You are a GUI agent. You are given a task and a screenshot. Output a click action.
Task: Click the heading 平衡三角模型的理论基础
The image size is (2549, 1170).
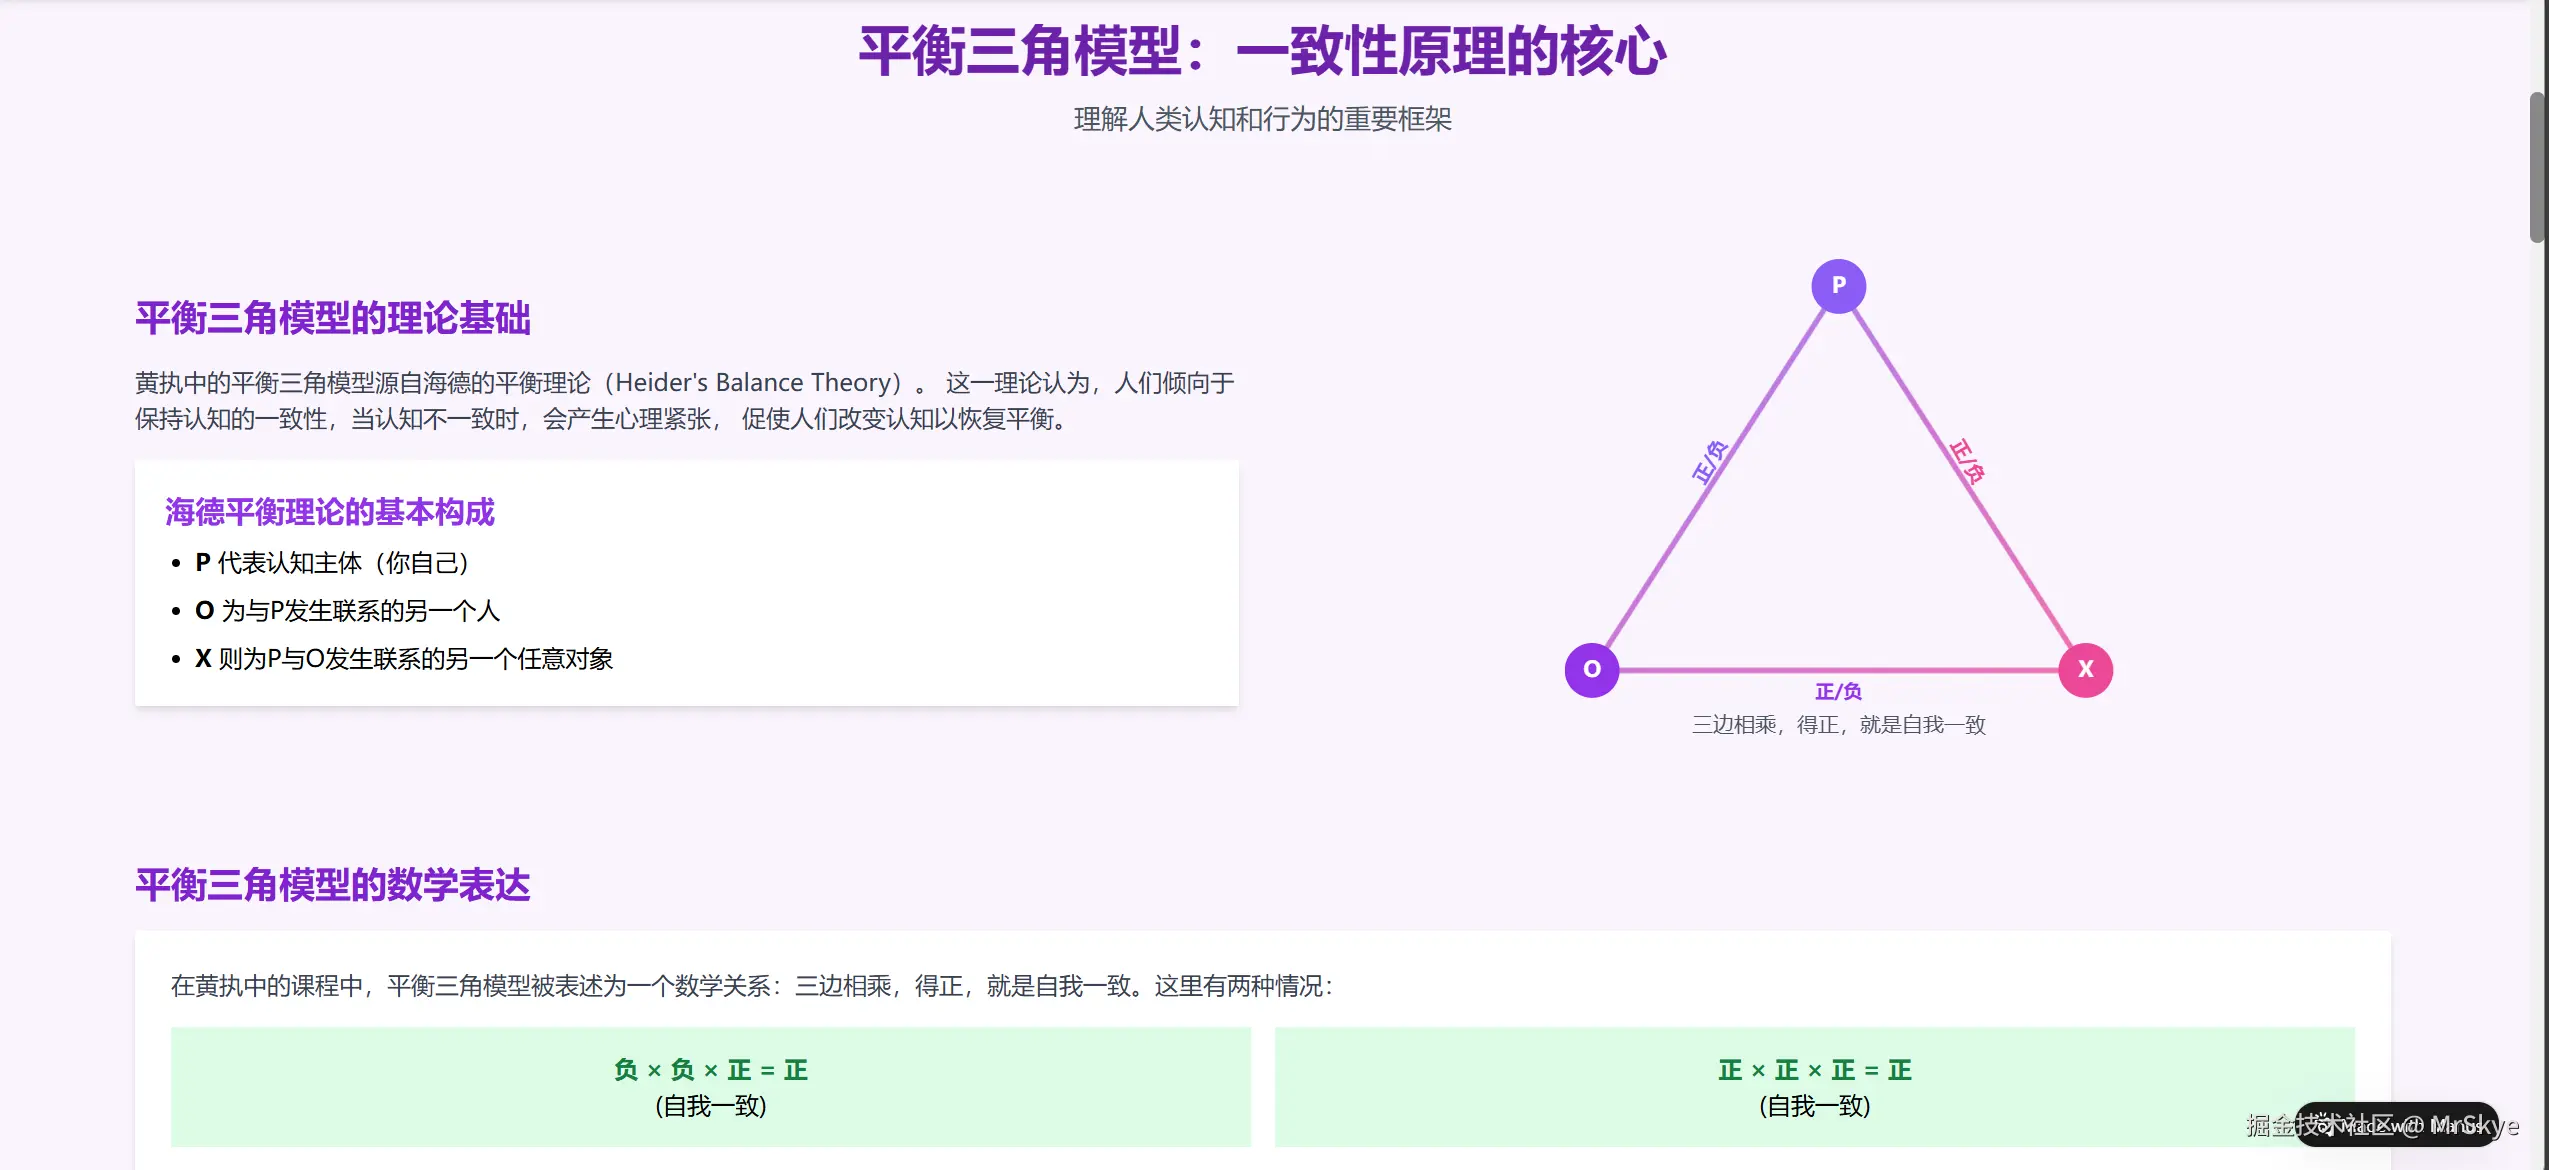(333, 318)
